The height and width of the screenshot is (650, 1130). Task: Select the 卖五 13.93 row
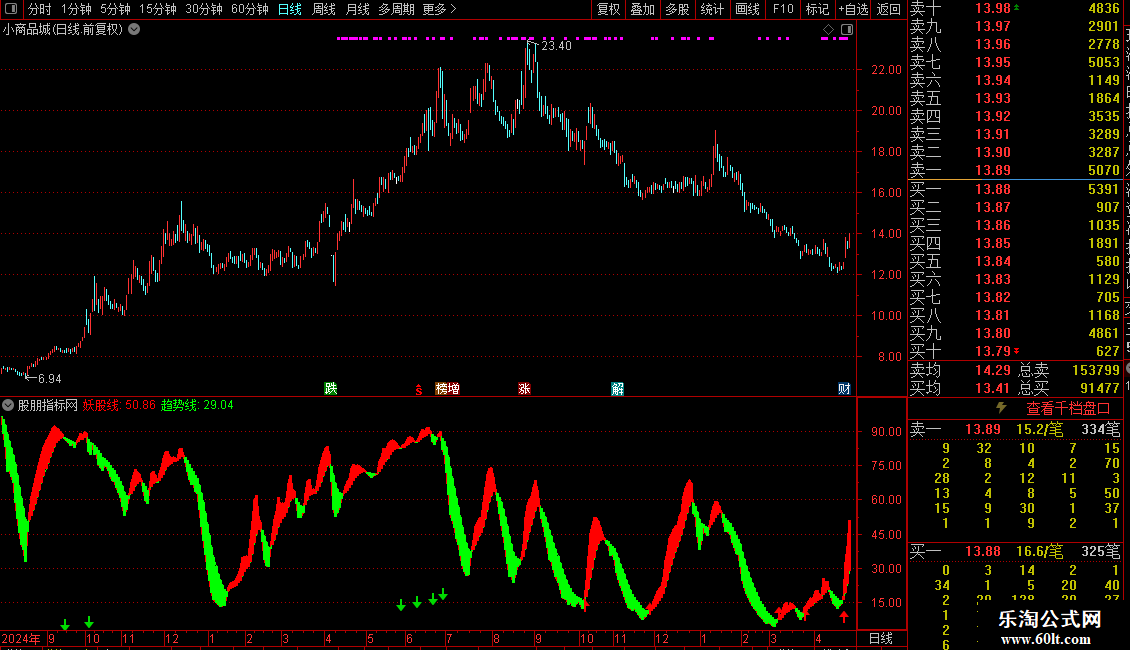[x=1015, y=98]
